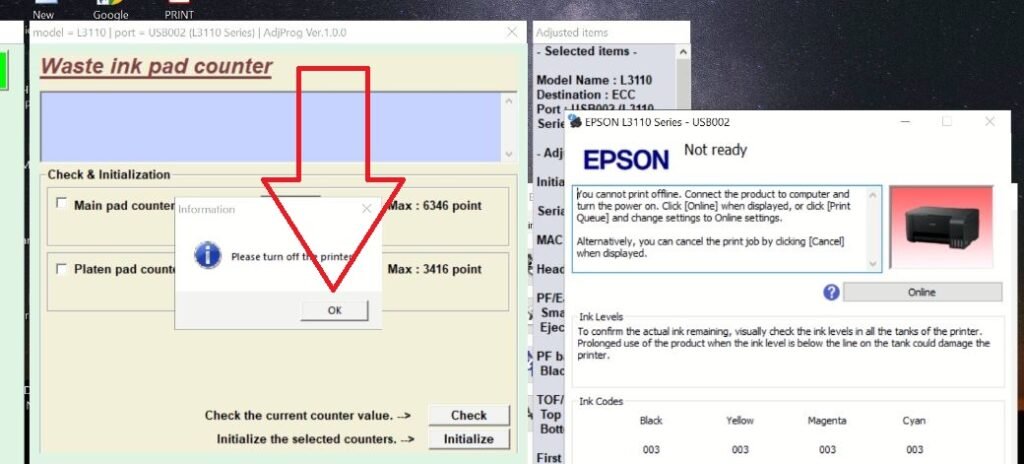Click the Check button in AdjProg
1024x464 pixels.
[x=468, y=415]
